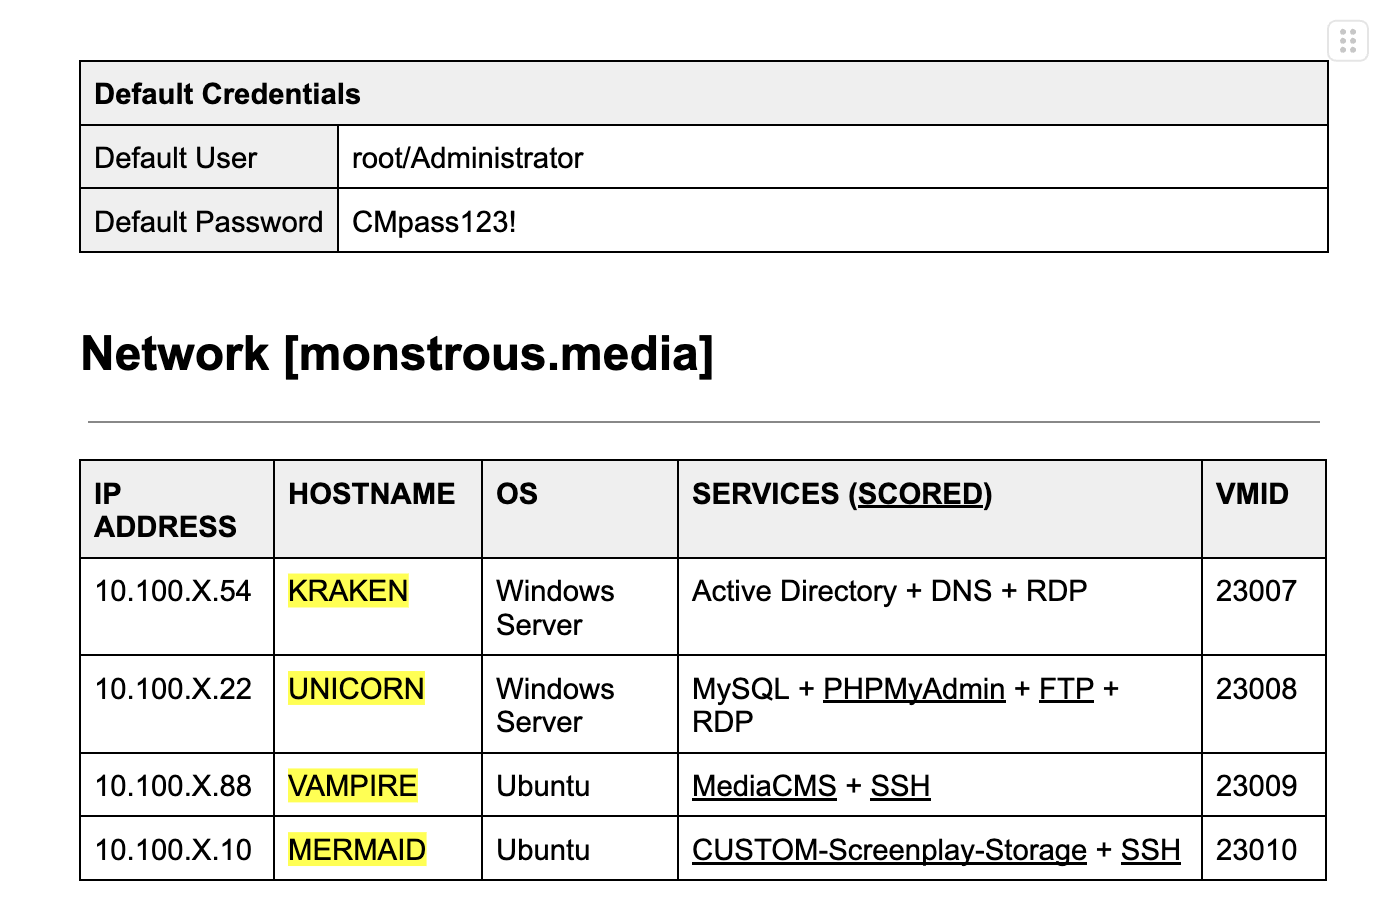Click the underlined SCORED header text
Image resolution: width=1390 pixels, height=916 pixels.
click(921, 494)
